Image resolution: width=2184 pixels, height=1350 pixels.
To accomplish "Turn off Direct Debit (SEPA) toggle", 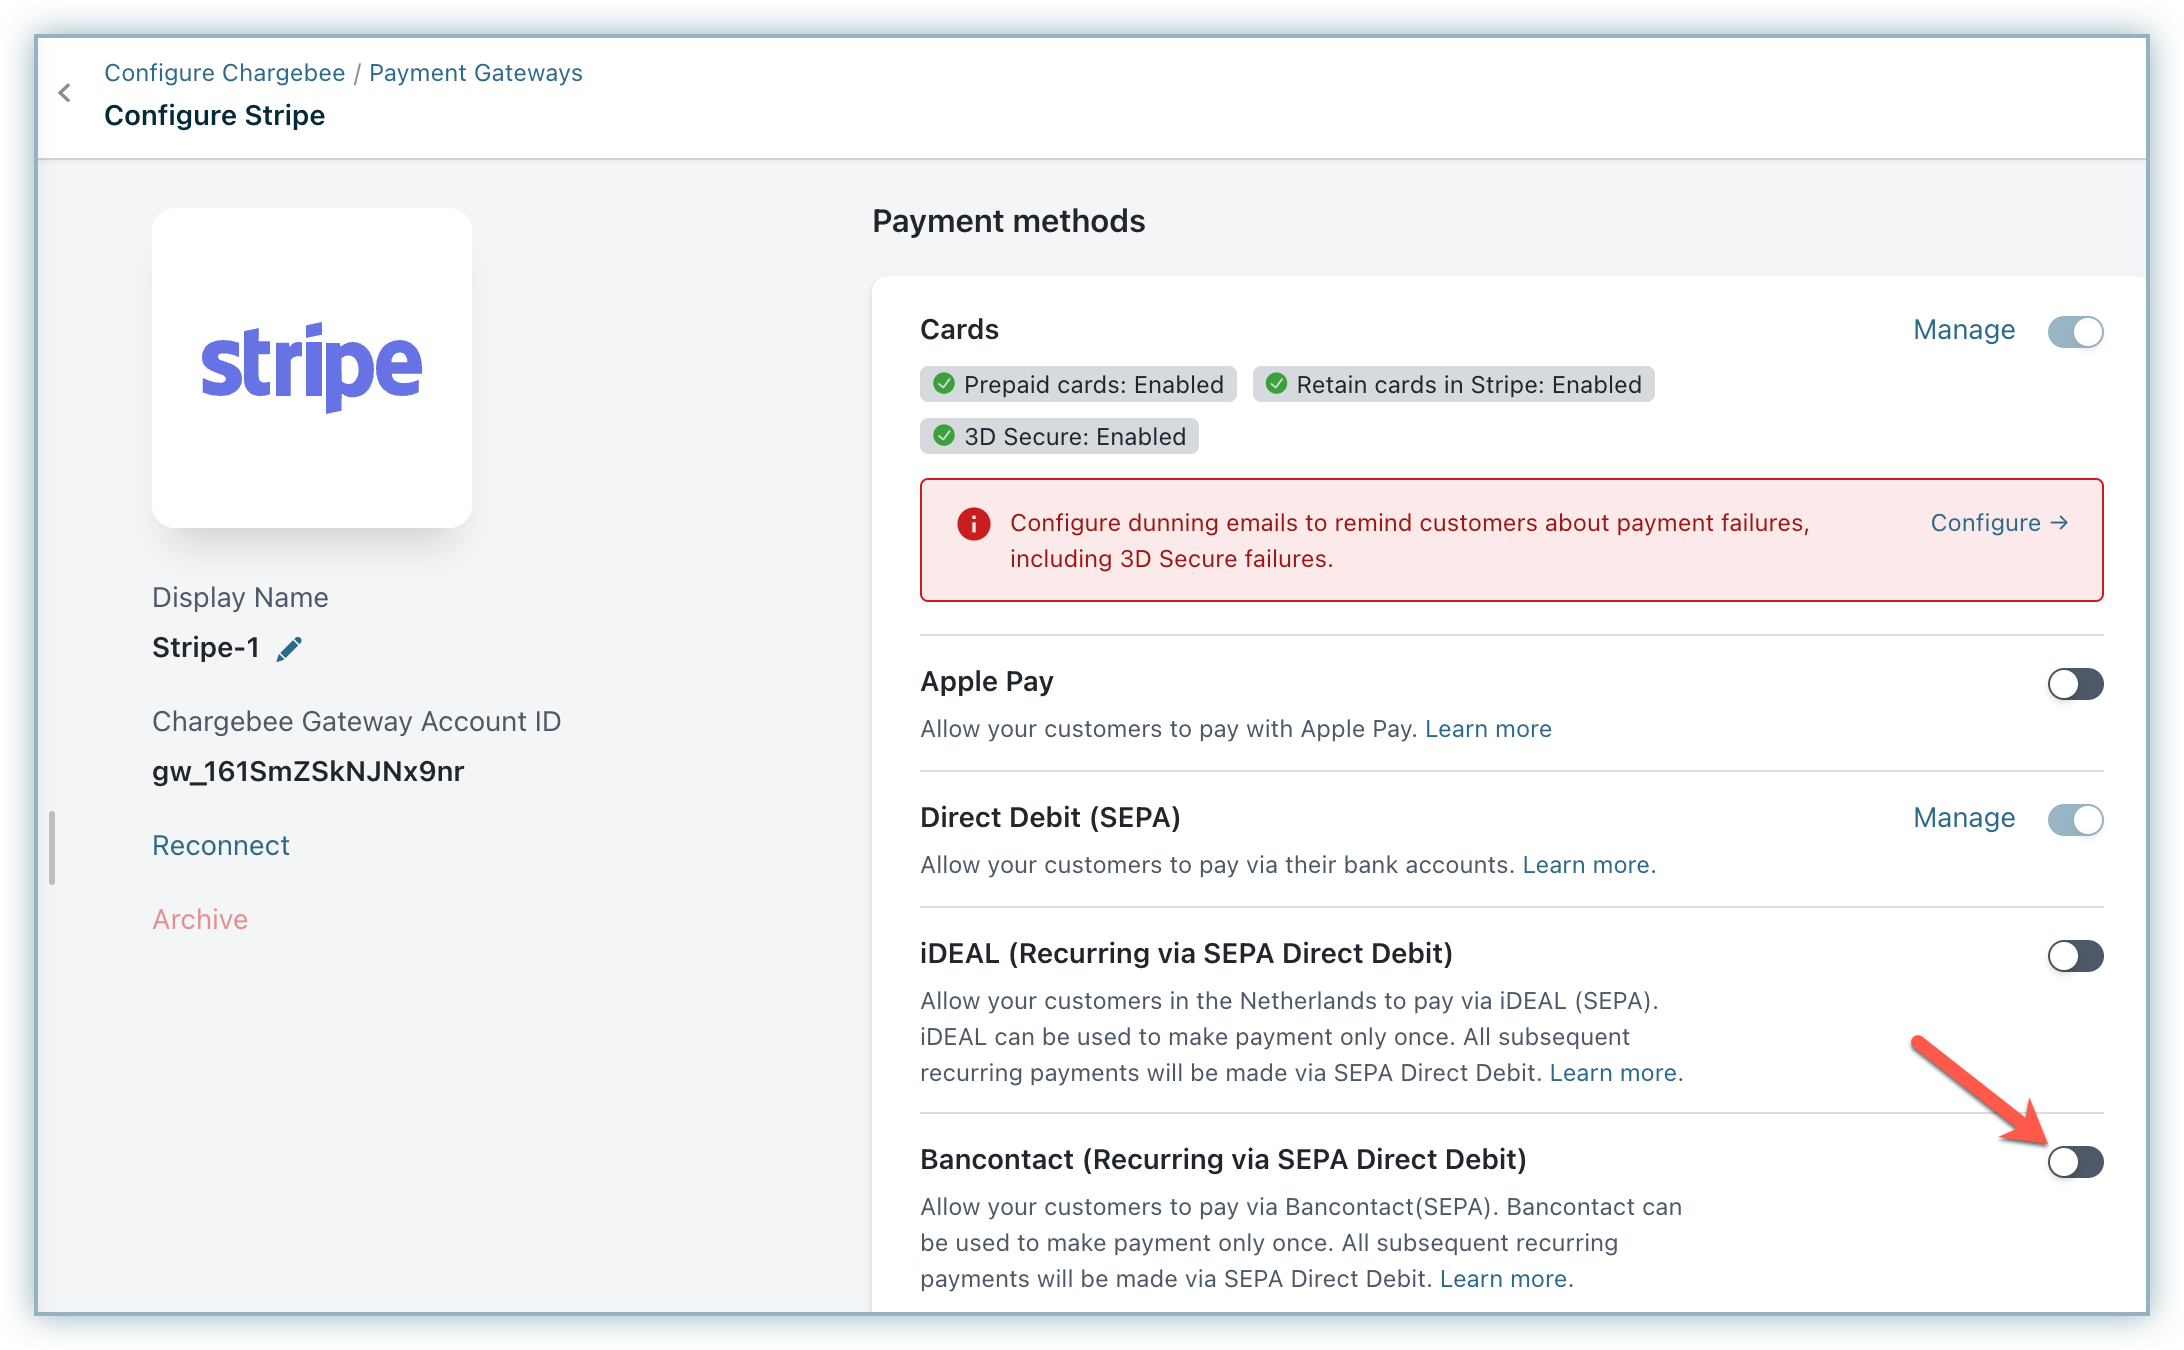I will coord(2075,820).
